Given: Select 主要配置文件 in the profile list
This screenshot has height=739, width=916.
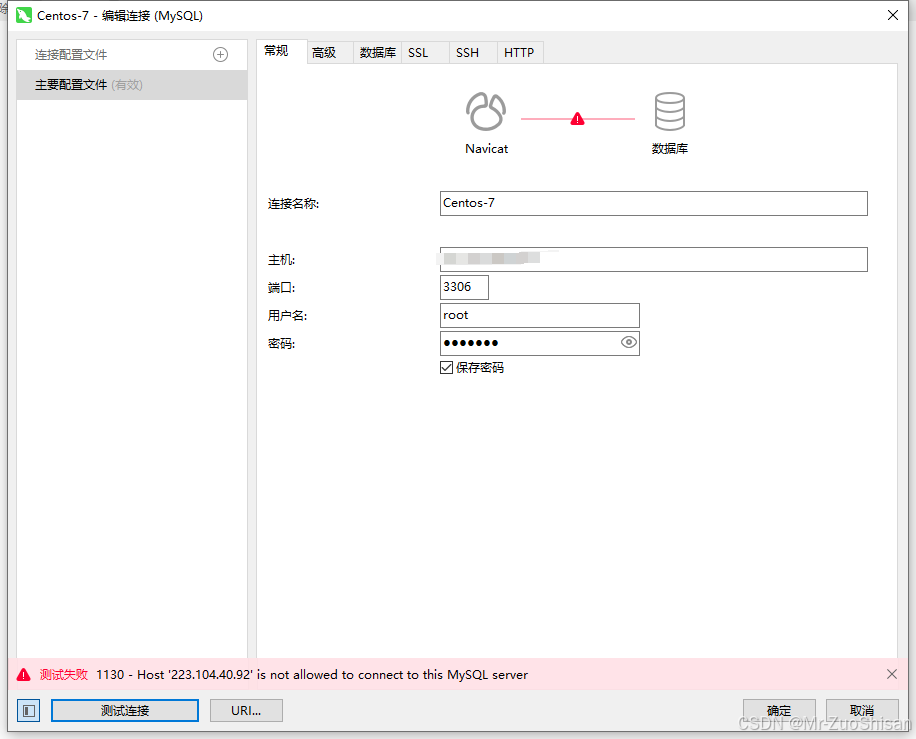Looking at the screenshot, I should pyautogui.click(x=132, y=85).
